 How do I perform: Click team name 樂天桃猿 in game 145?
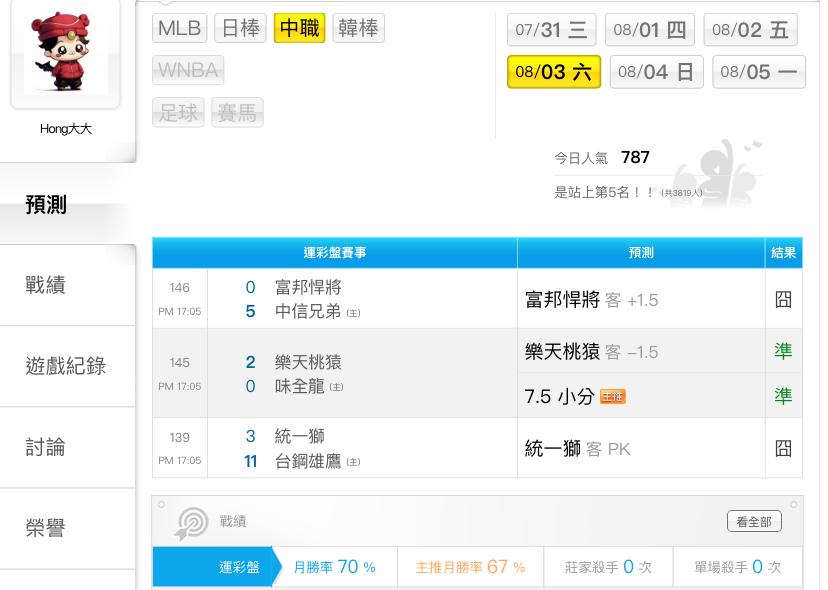point(308,362)
